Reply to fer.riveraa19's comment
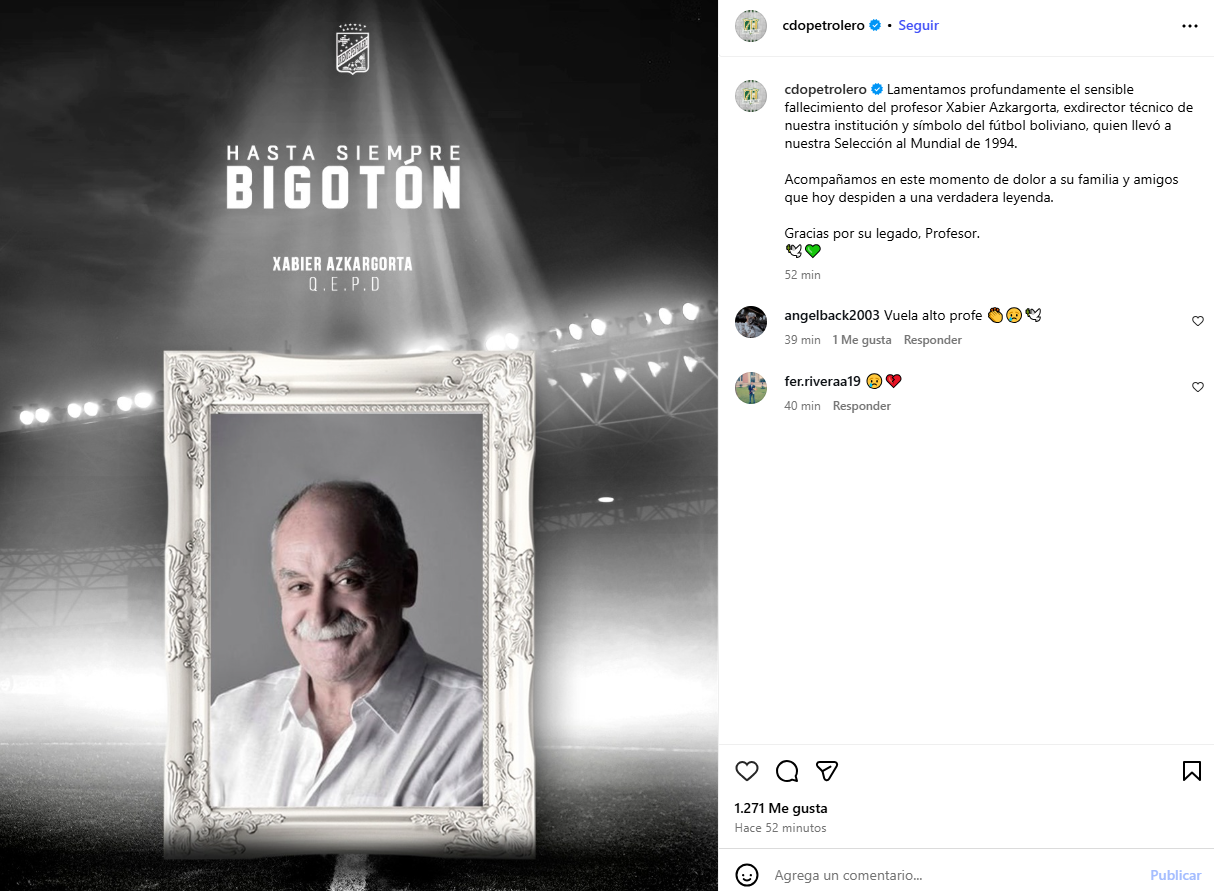The height and width of the screenshot is (891, 1214). (x=861, y=406)
